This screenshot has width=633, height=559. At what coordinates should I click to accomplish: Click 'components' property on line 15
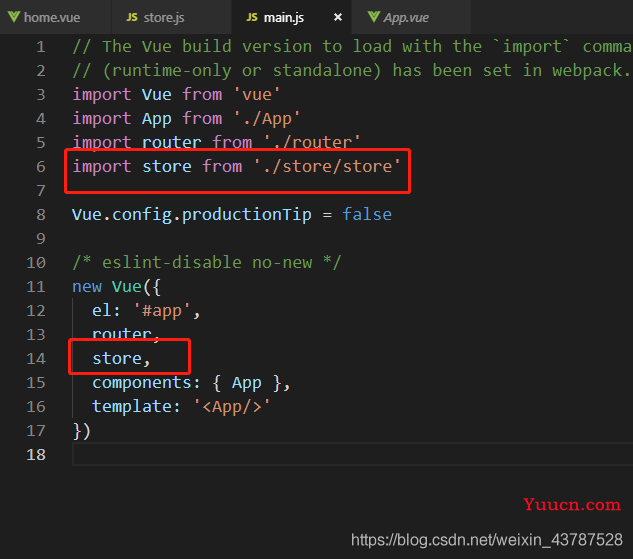pyautogui.click(x=141, y=382)
